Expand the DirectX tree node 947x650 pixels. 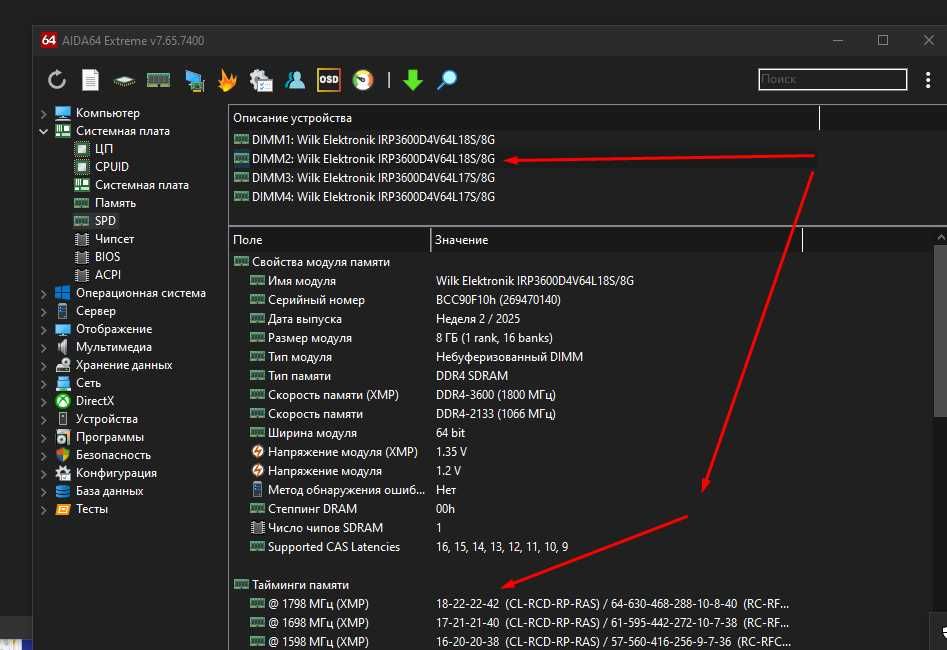(x=43, y=402)
